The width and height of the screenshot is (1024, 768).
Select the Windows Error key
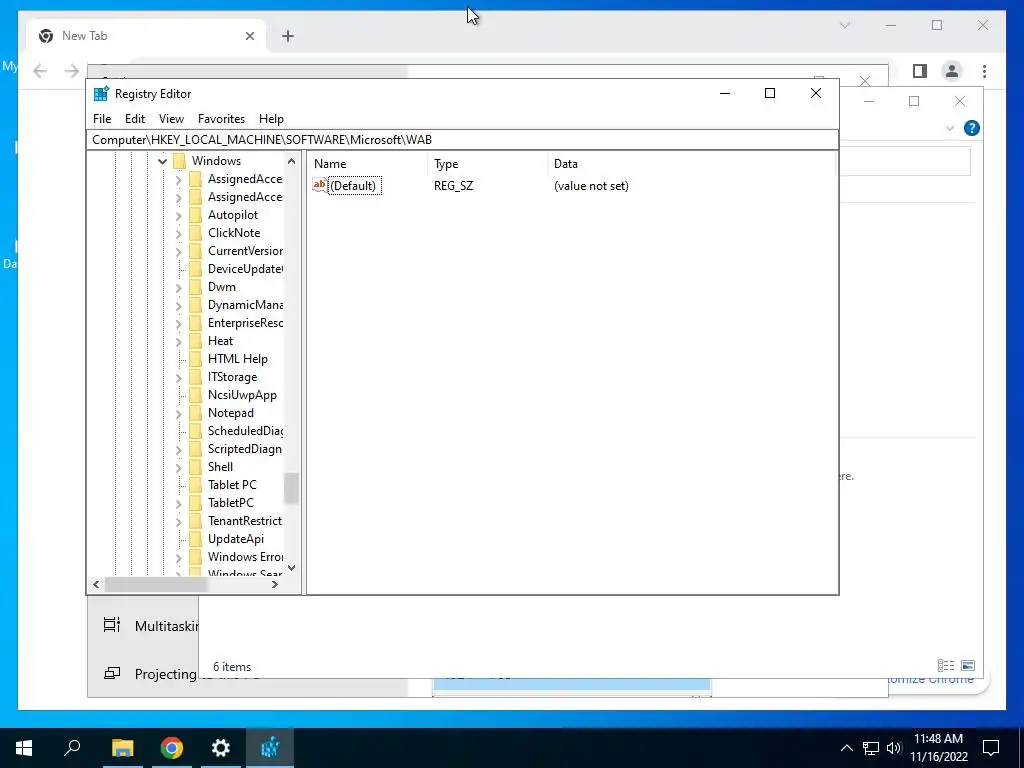pyautogui.click(x=245, y=556)
